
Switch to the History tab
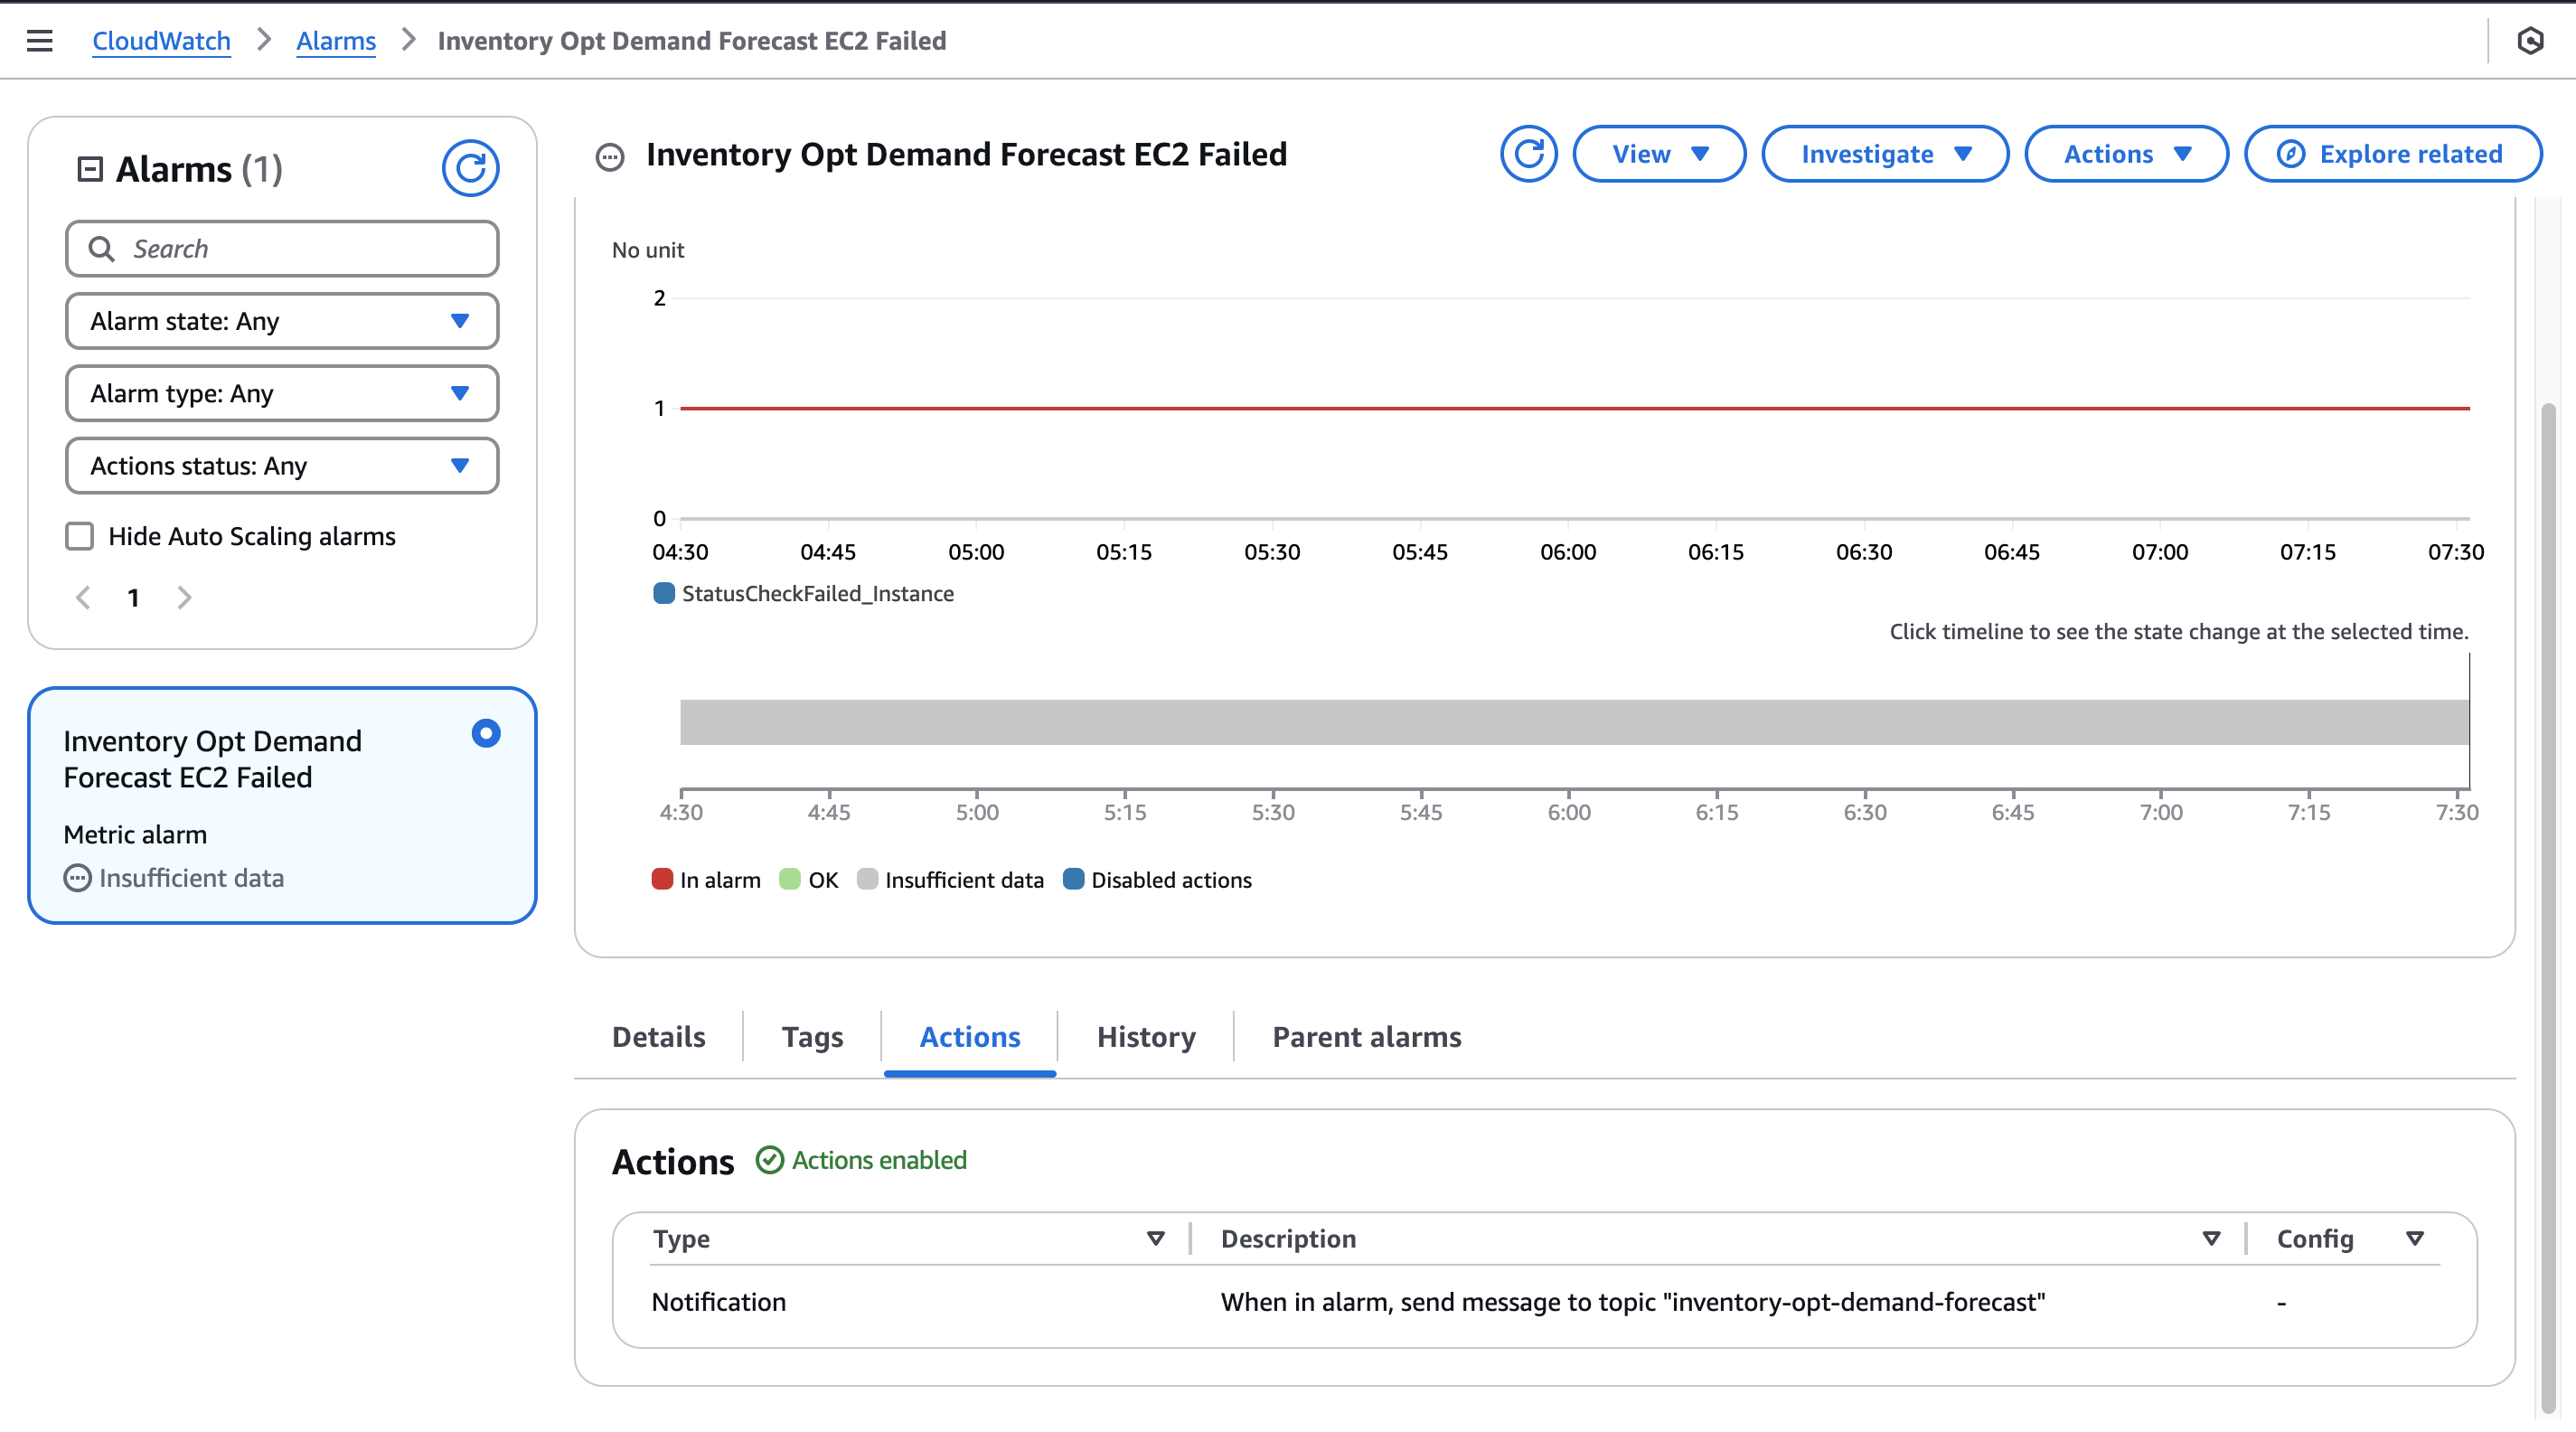point(1146,1037)
